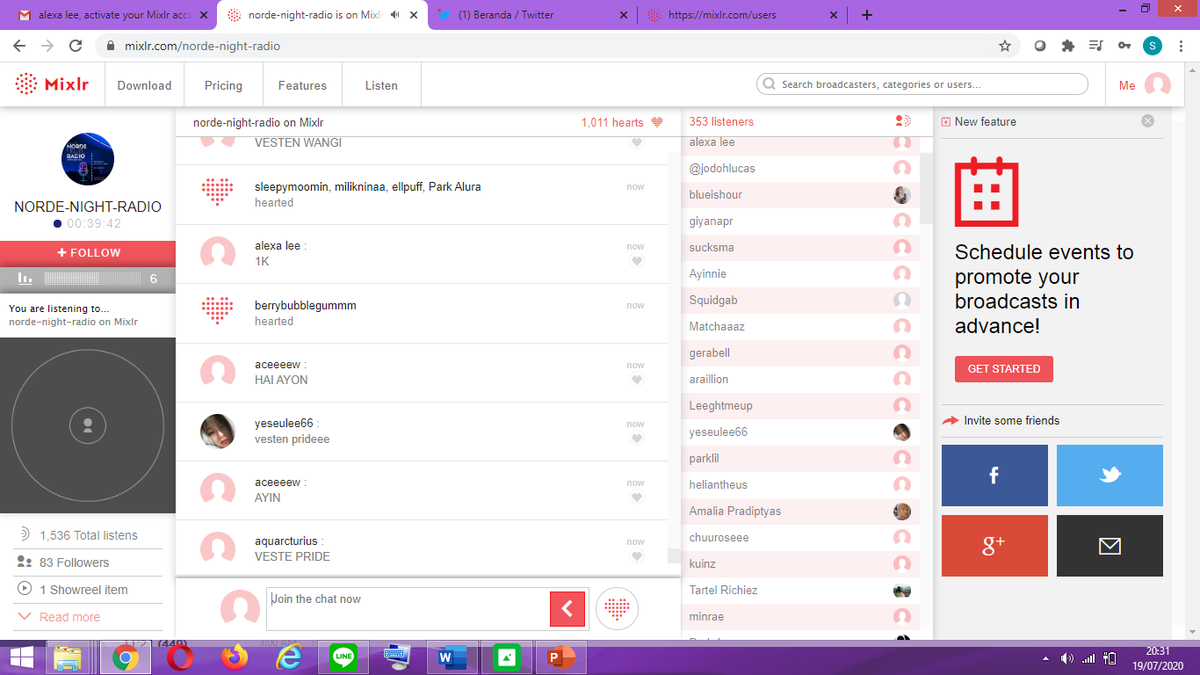Open the Pricing menu item

(223, 85)
